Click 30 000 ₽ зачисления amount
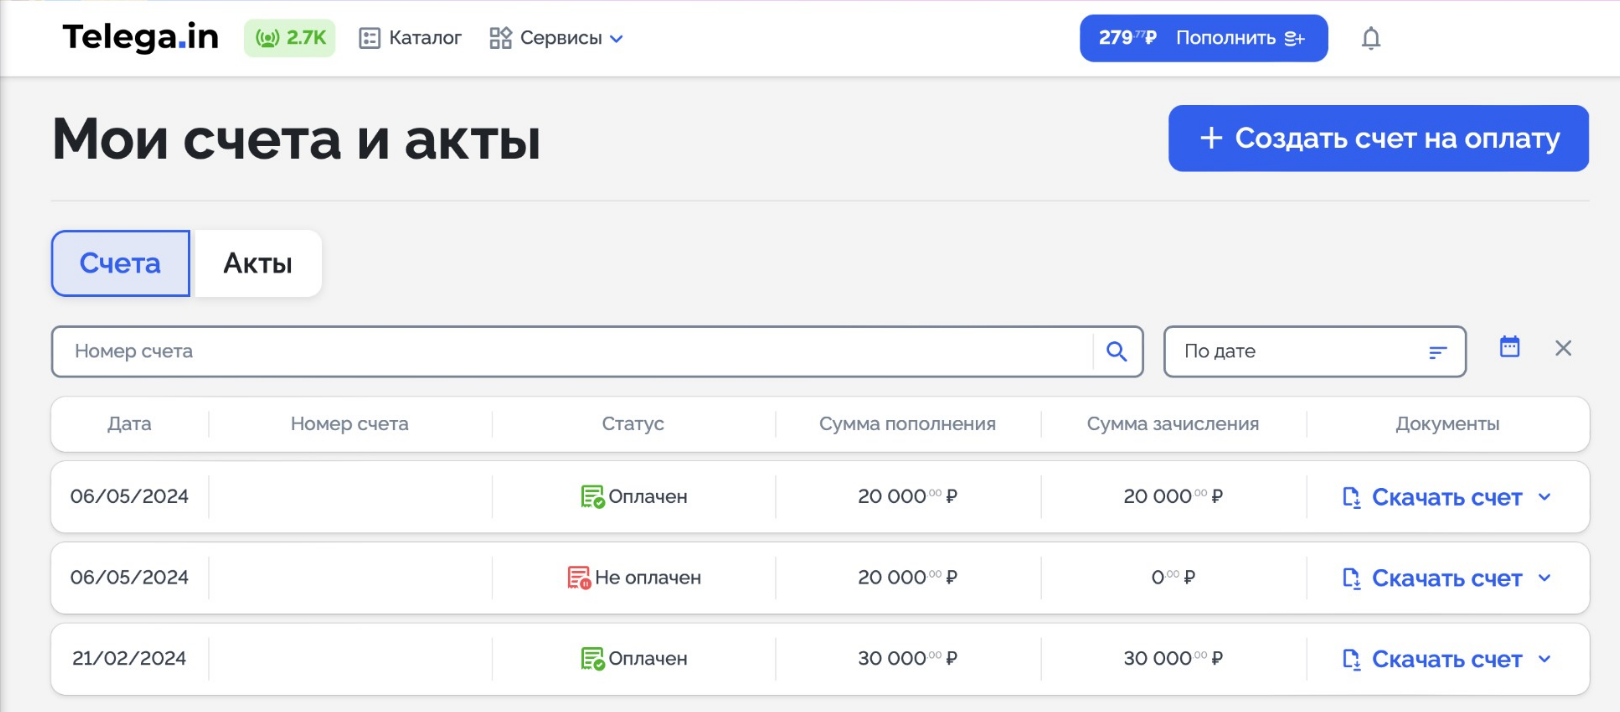This screenshot has width=1620, height=712. [x=1173, y=658]
